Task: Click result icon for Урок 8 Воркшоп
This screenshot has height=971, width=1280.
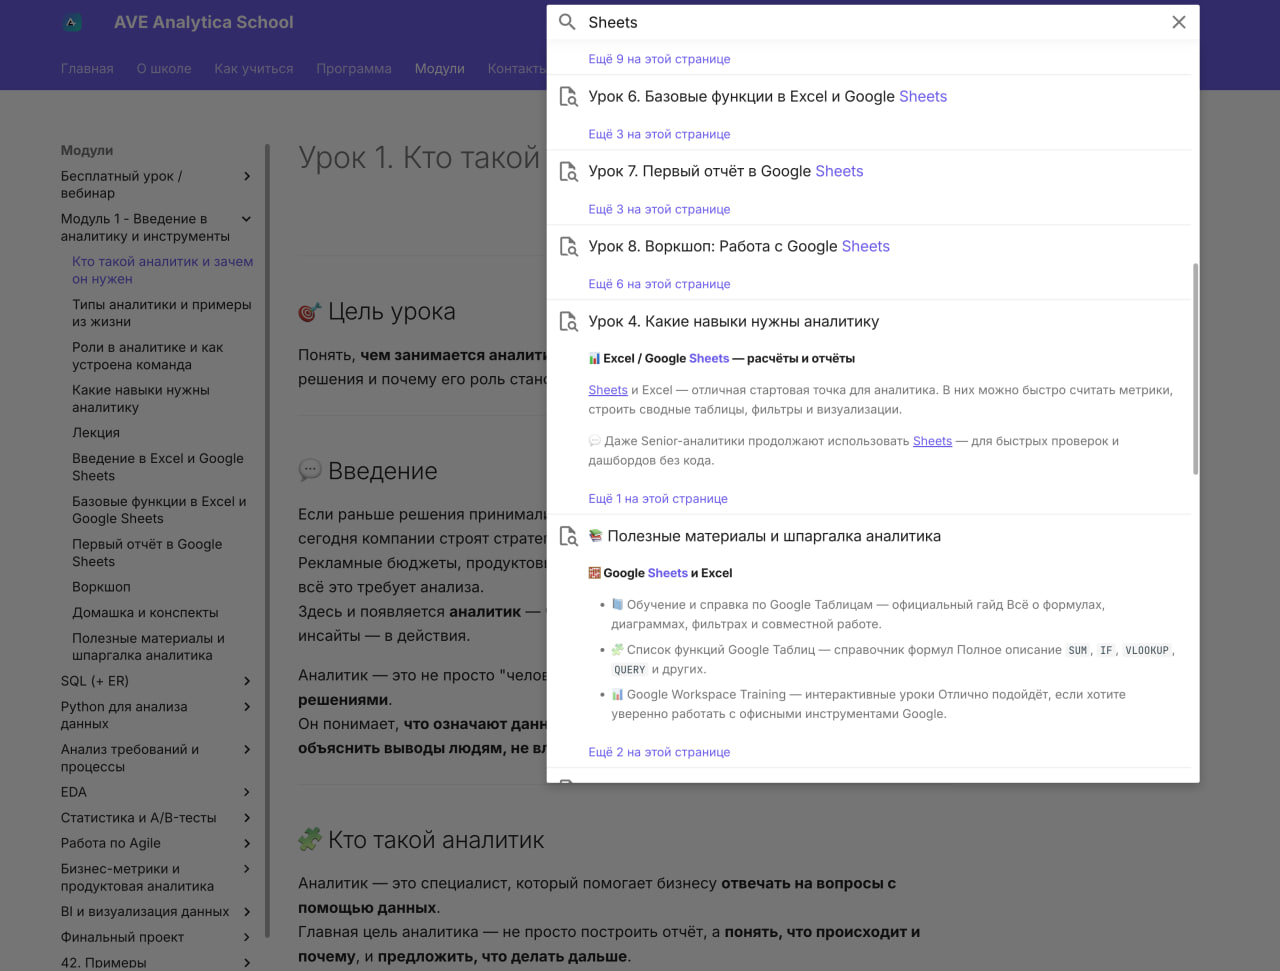Action: [x=569, y=246]
